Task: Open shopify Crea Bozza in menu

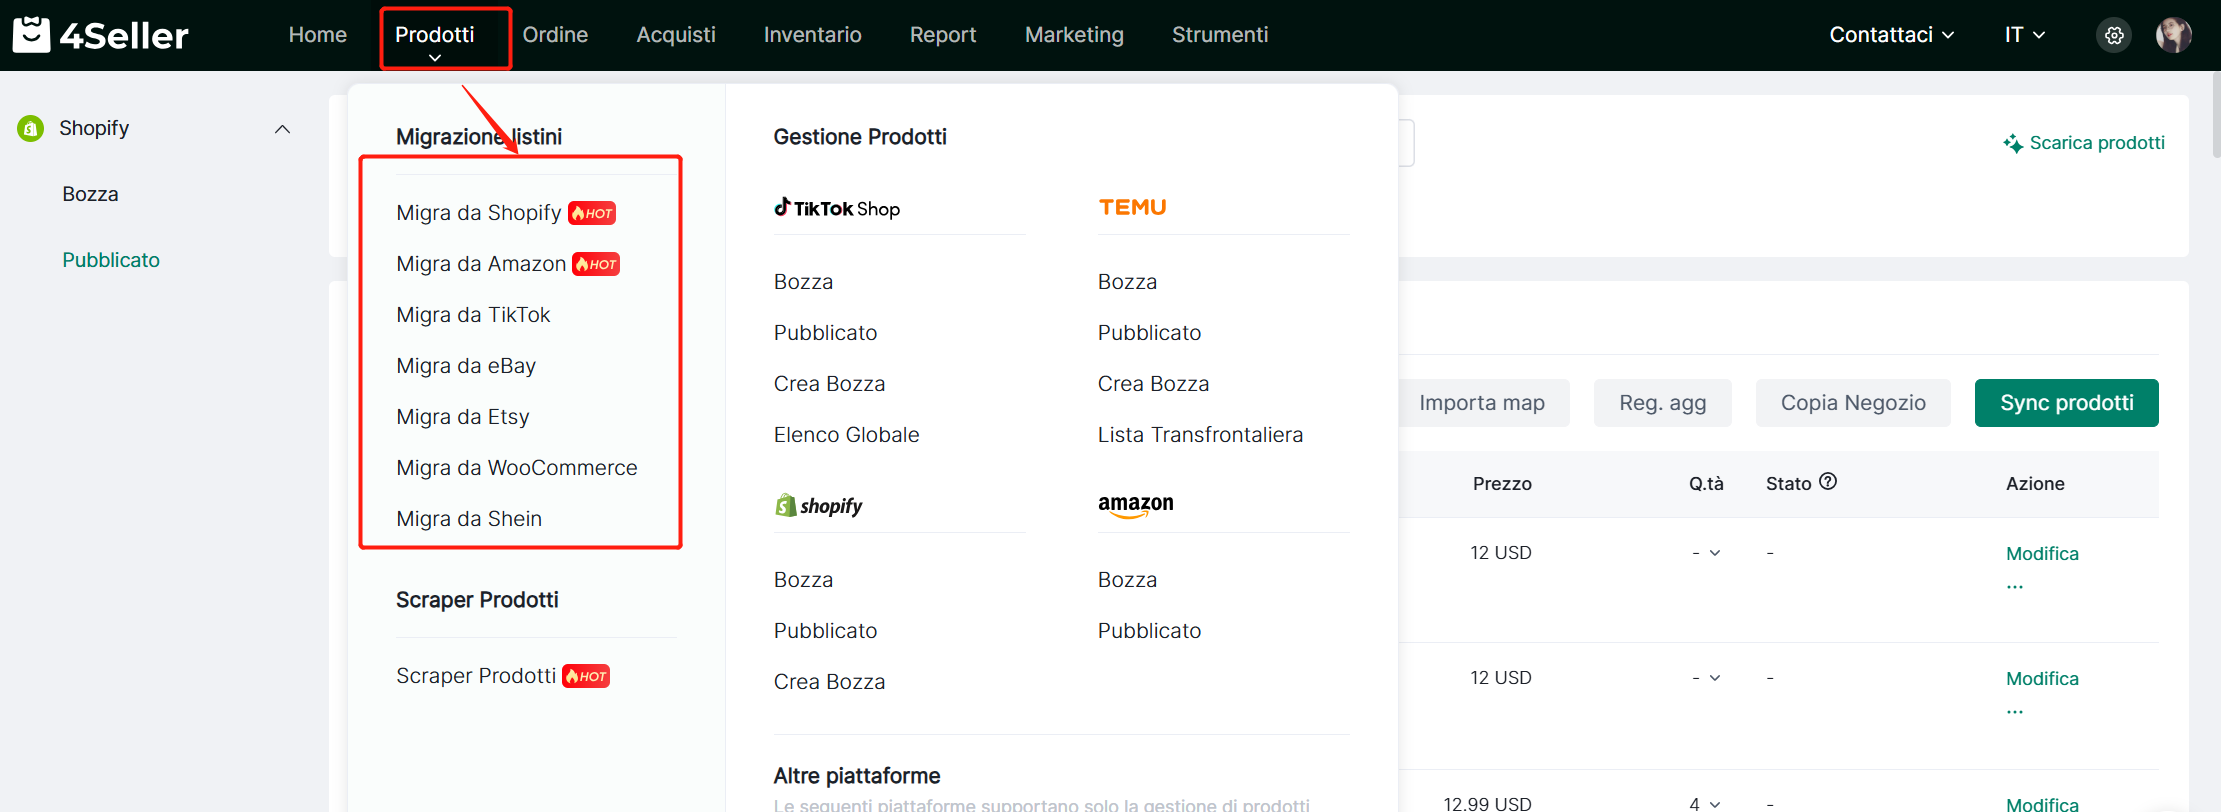Action: tap(829, 682)
